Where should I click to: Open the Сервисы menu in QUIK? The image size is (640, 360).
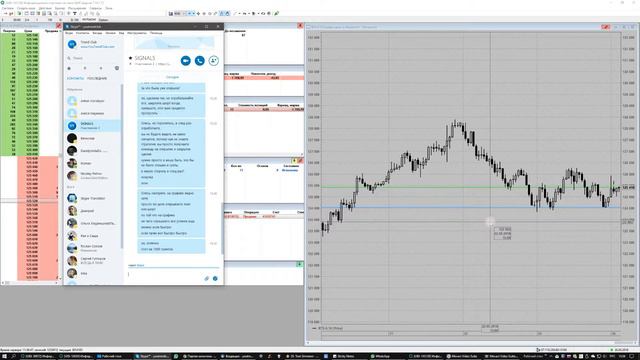[96, 8]
